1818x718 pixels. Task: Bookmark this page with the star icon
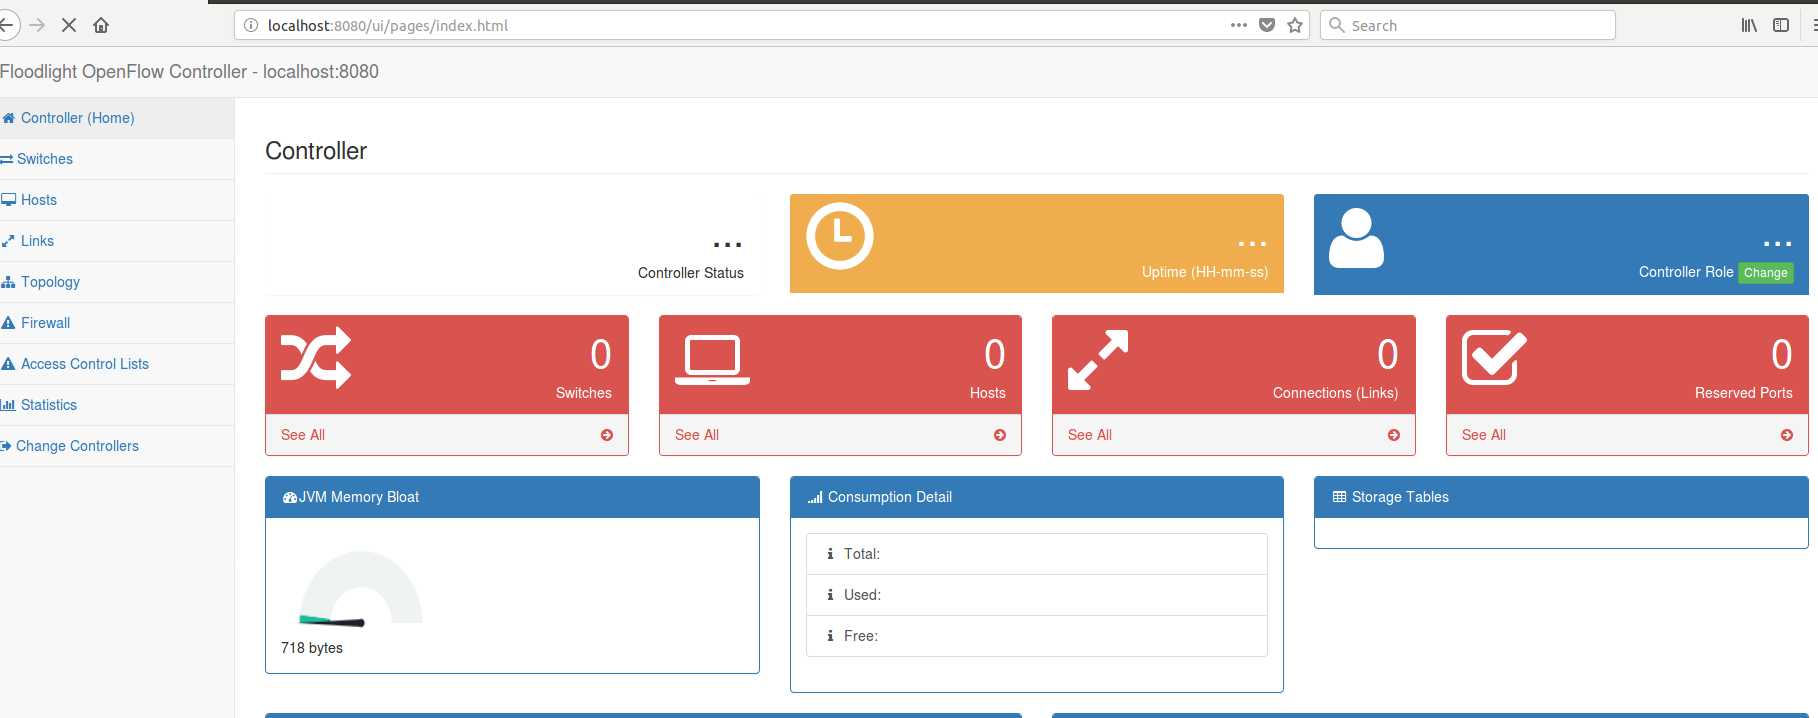1295,25
